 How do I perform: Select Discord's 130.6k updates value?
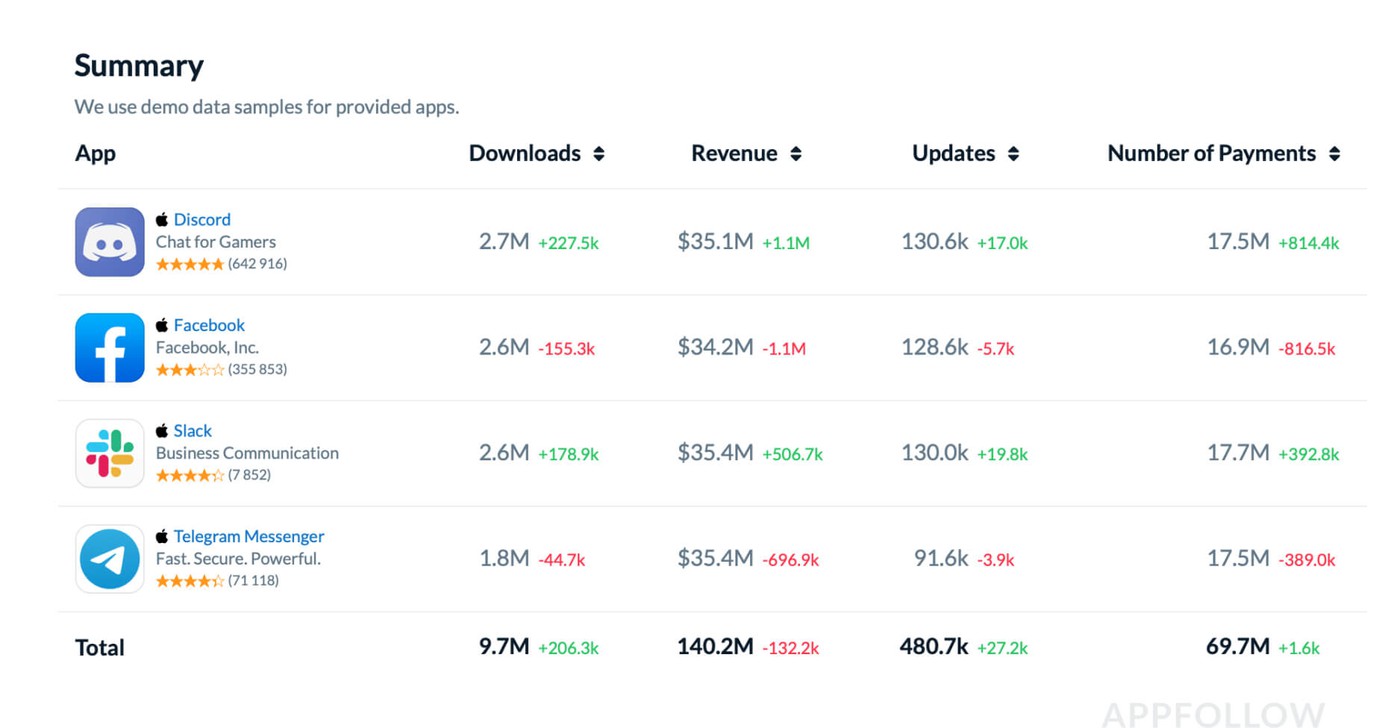pyautogui.click(x=934, y=242)
